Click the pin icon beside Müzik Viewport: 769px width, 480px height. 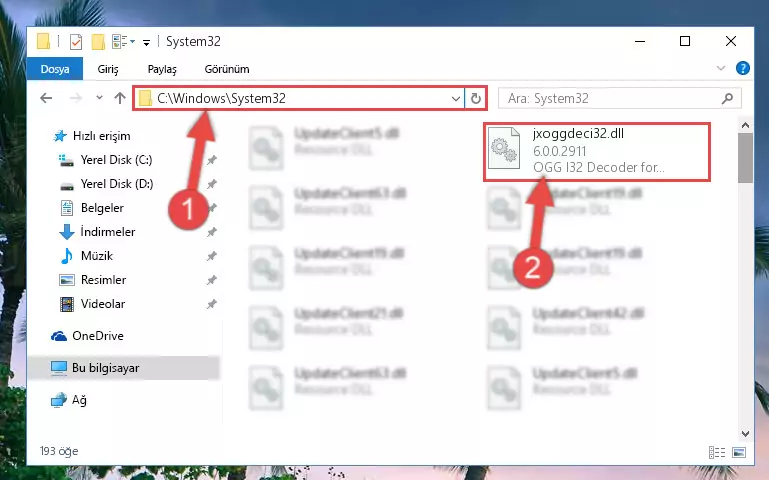(x=211, y=256)
